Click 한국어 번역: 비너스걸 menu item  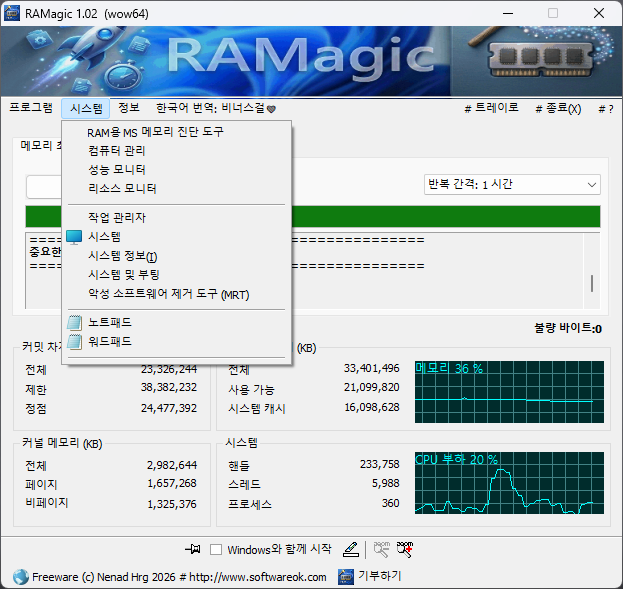[216, 108]
